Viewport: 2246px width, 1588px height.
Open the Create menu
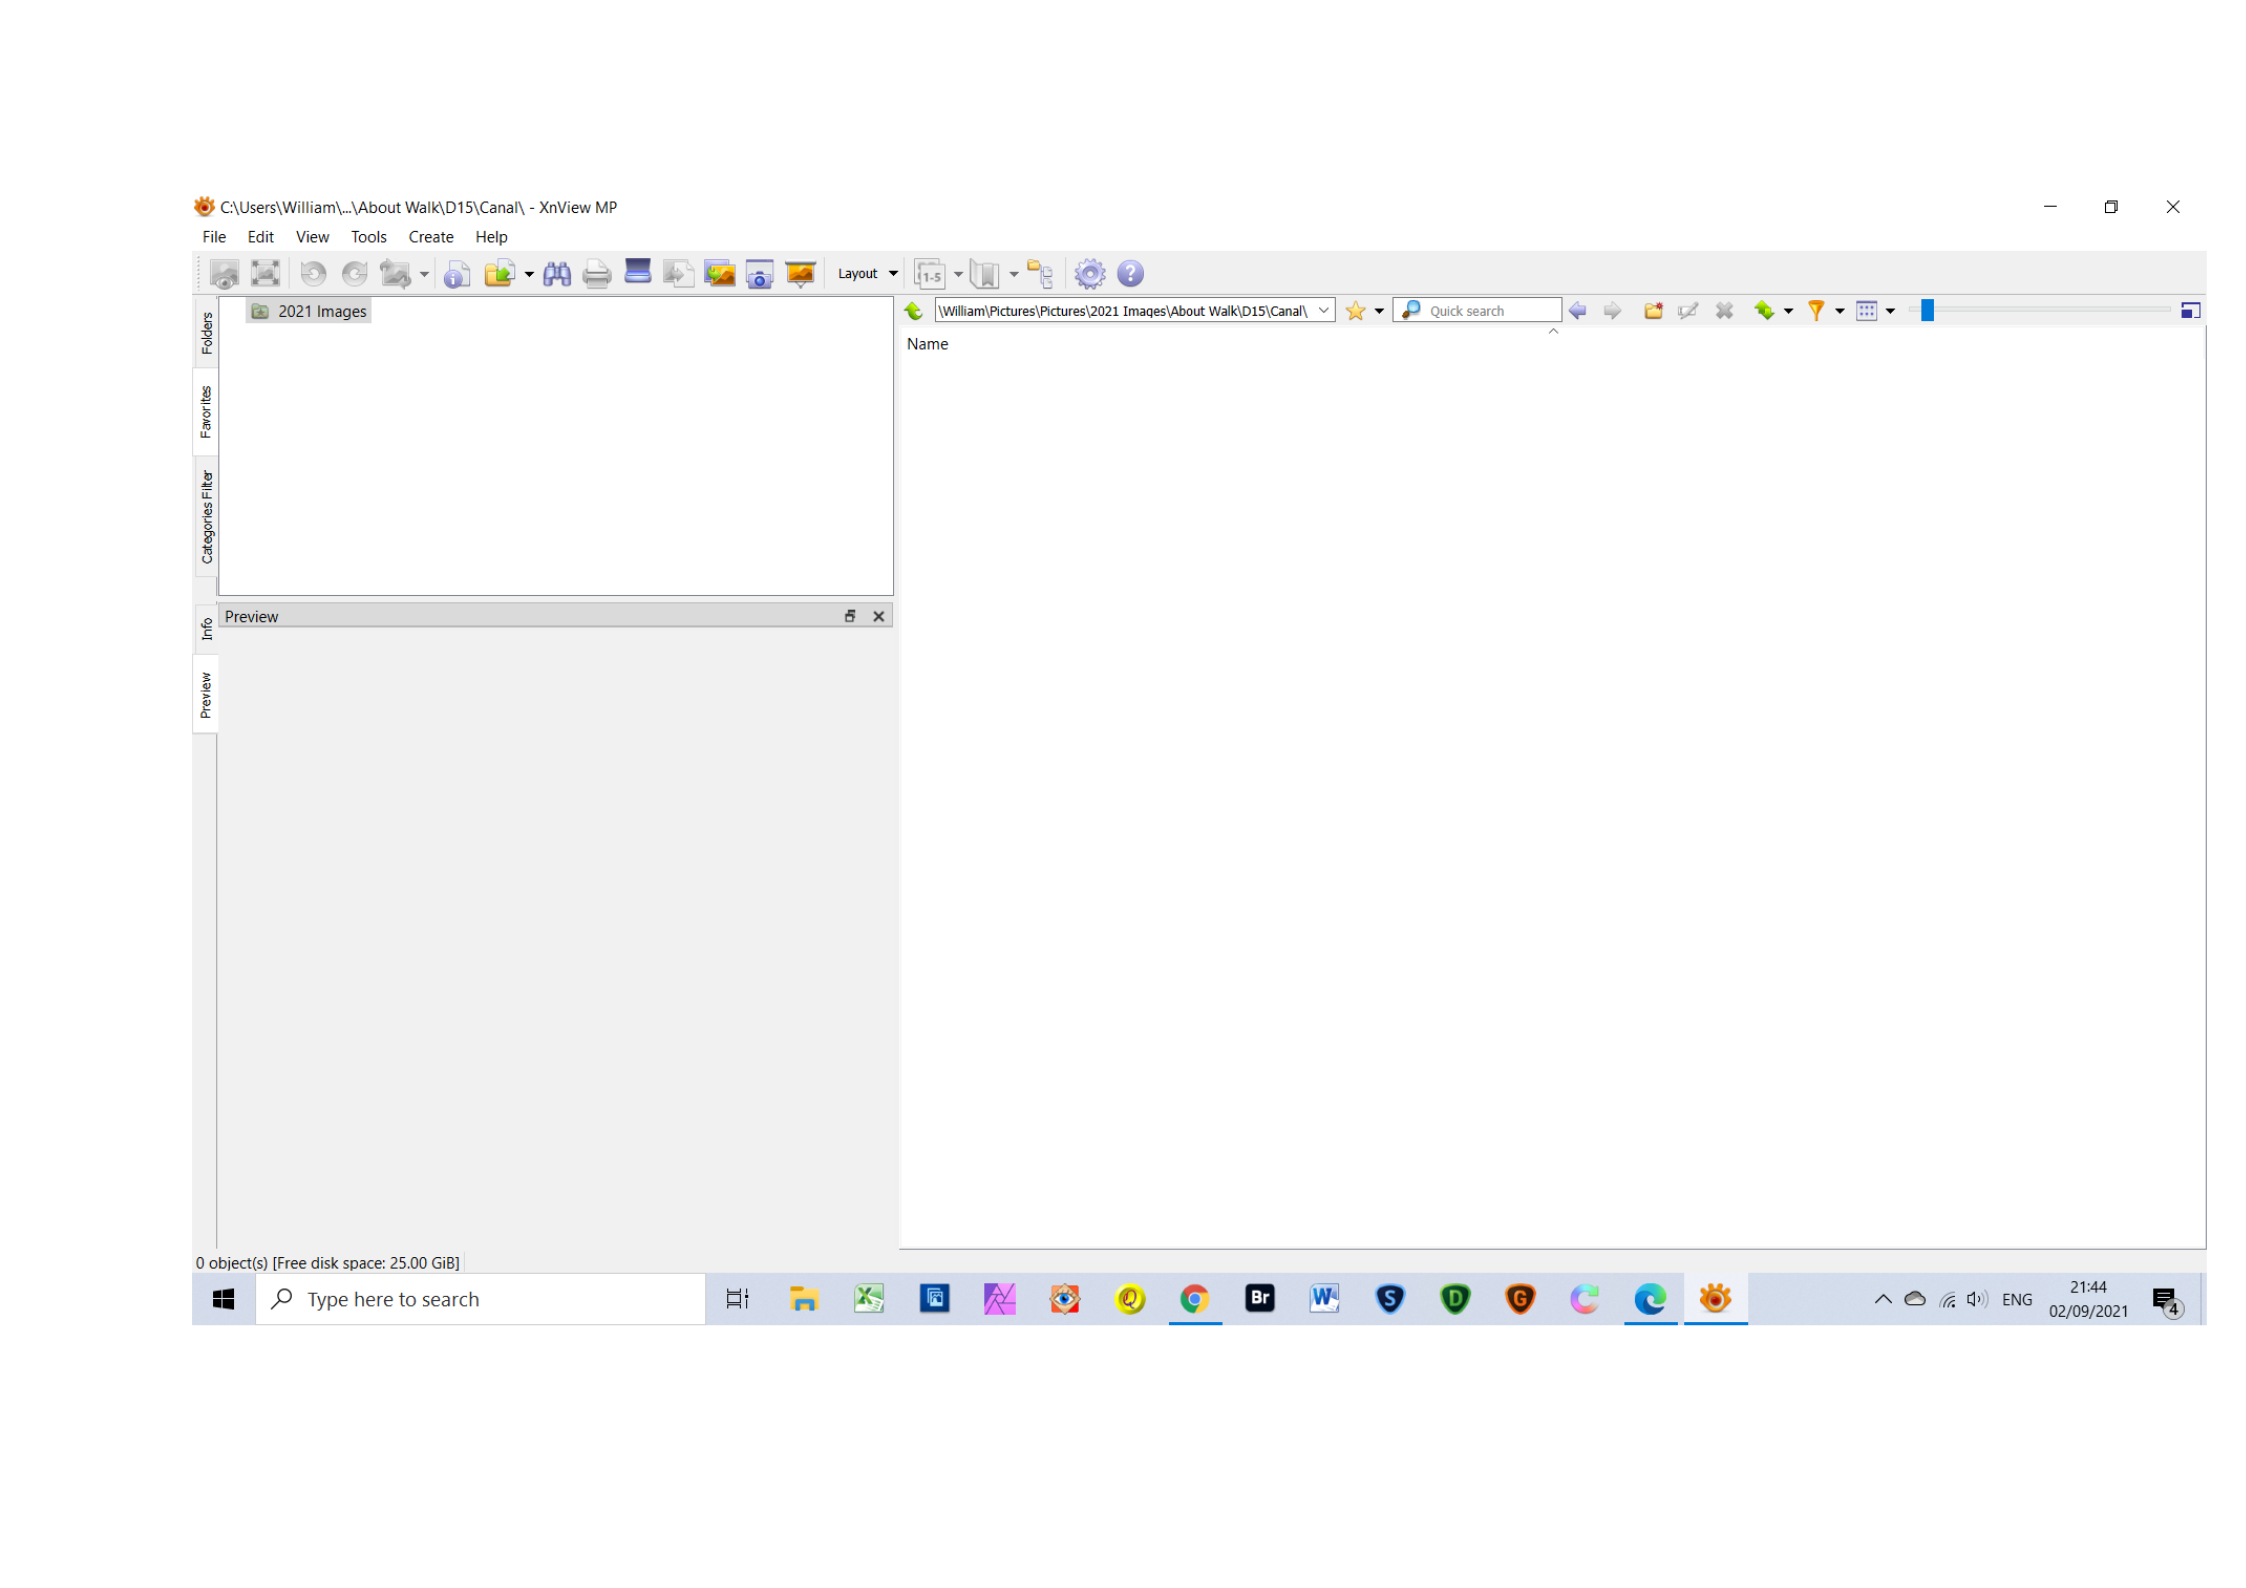430,237
